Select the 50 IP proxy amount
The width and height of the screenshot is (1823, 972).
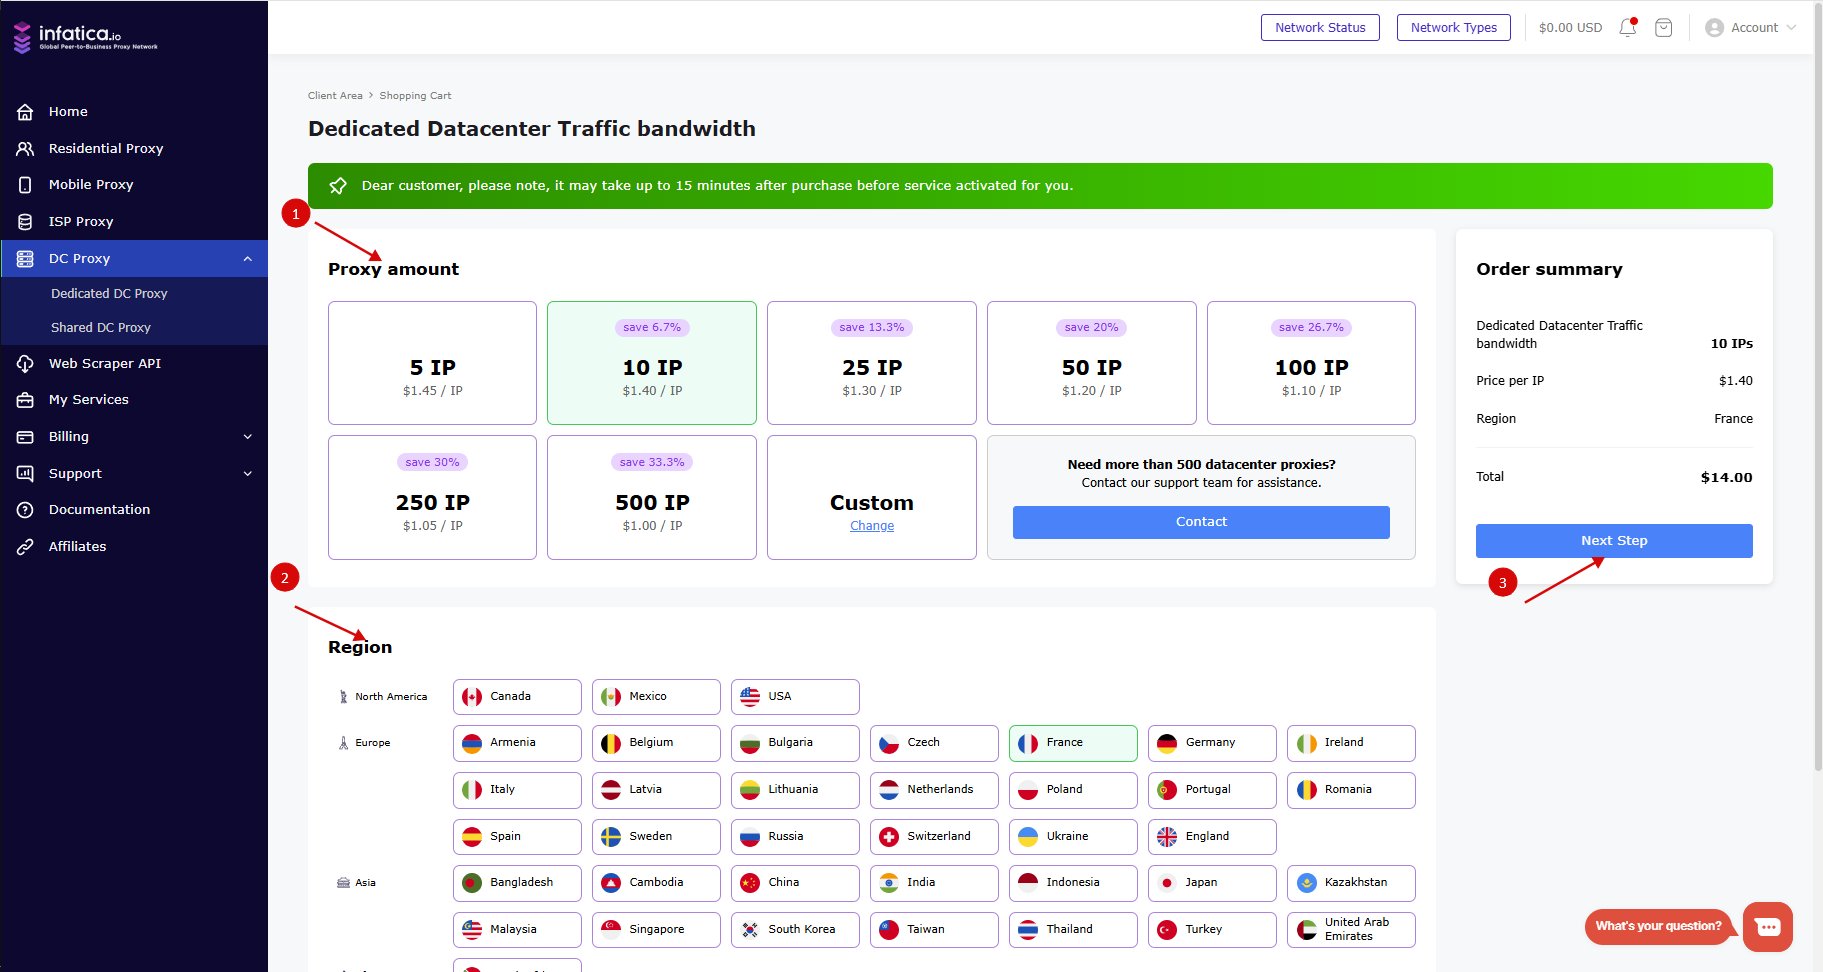[1092, 363]
